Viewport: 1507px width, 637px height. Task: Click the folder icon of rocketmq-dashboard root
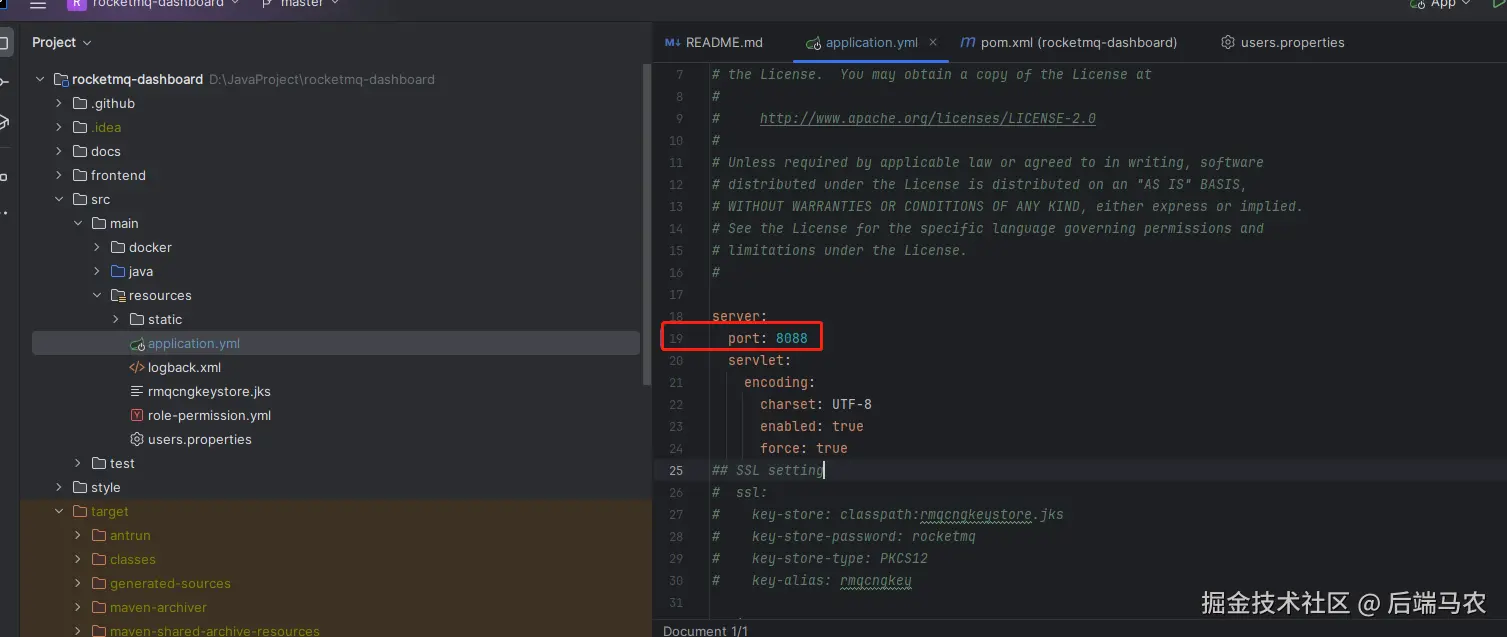tap(60, 80)
